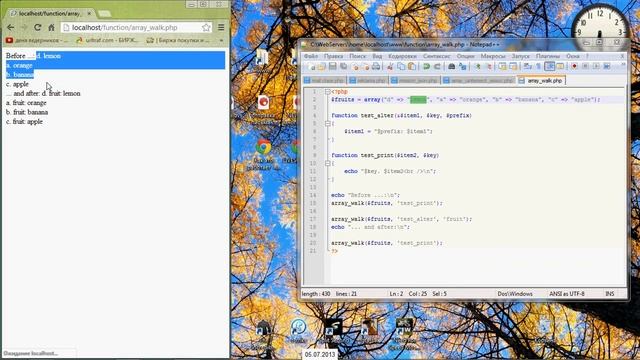This screenshot has height=360, width=640.
Task: Click 'c. fruit: apple' text in browser
Action: click(24, 122)
